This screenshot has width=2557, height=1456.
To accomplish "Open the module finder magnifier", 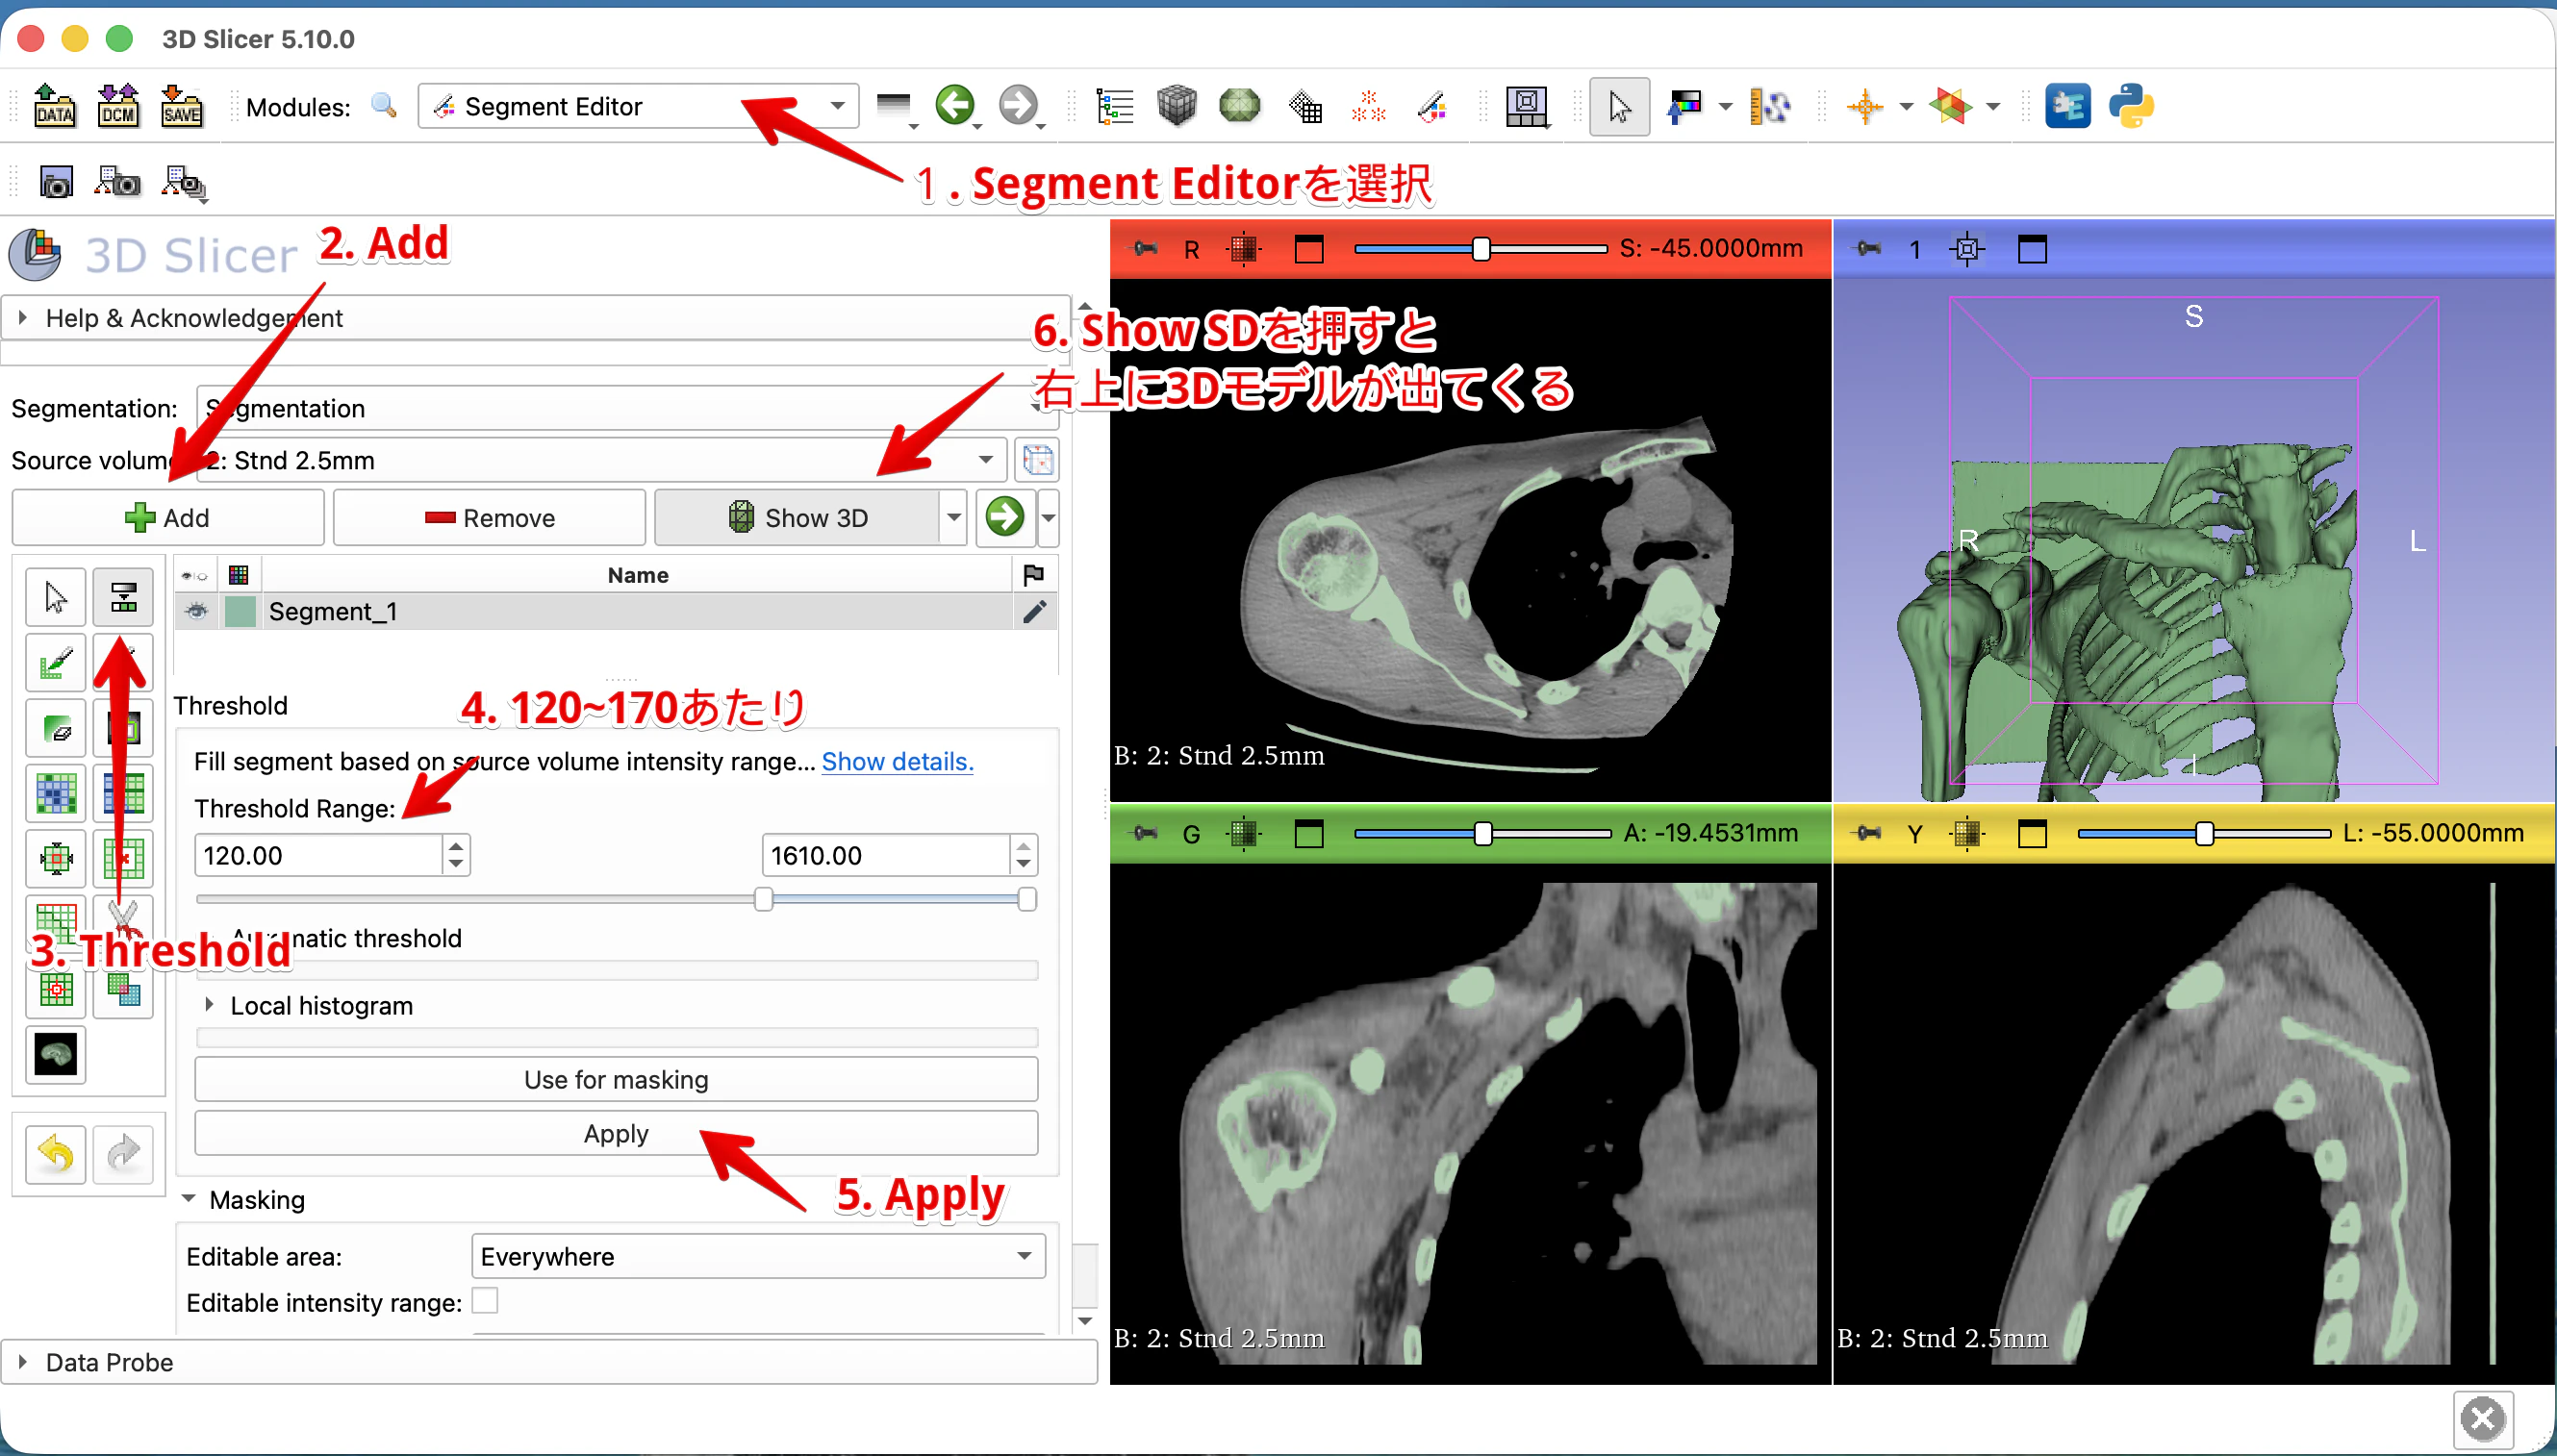I will pos(384,106).
